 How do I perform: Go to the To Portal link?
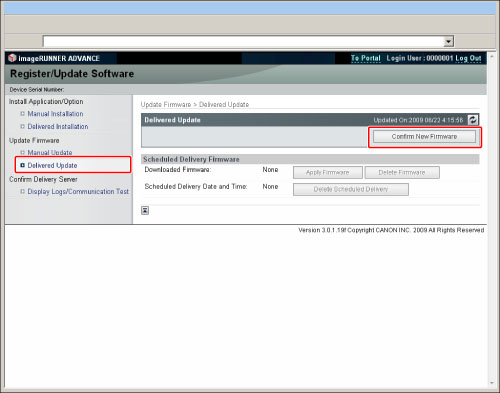click(366, 58)
